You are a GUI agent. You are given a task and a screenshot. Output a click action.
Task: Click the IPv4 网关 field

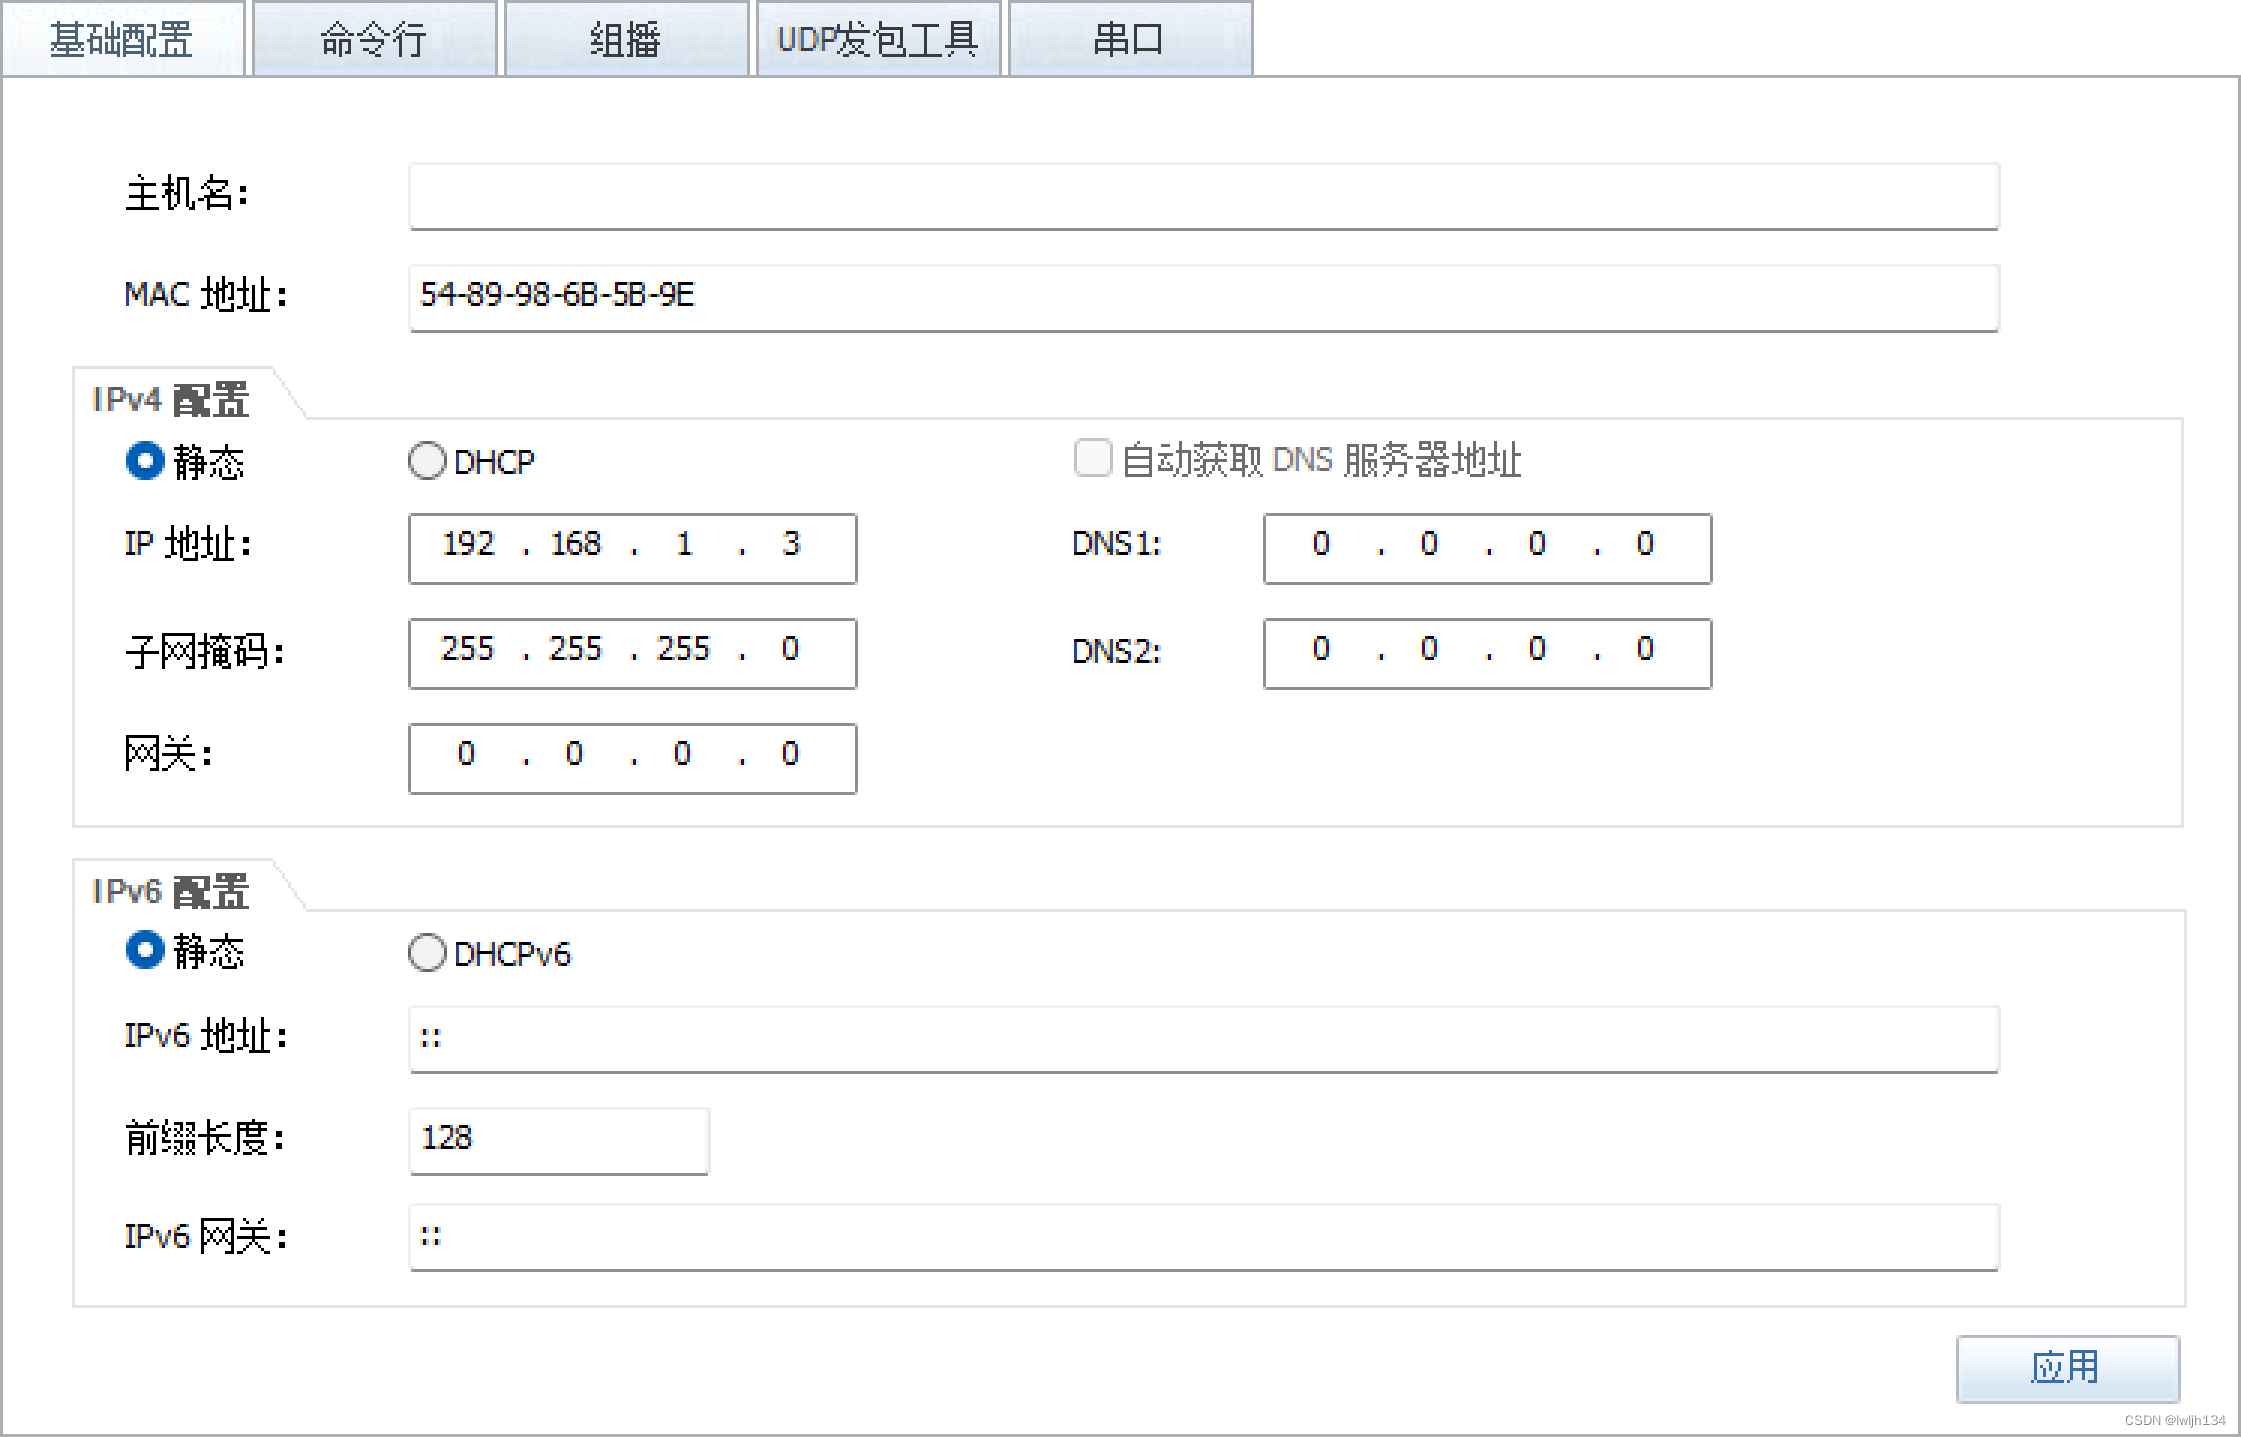pyautogui.click(x=631, y=758)
